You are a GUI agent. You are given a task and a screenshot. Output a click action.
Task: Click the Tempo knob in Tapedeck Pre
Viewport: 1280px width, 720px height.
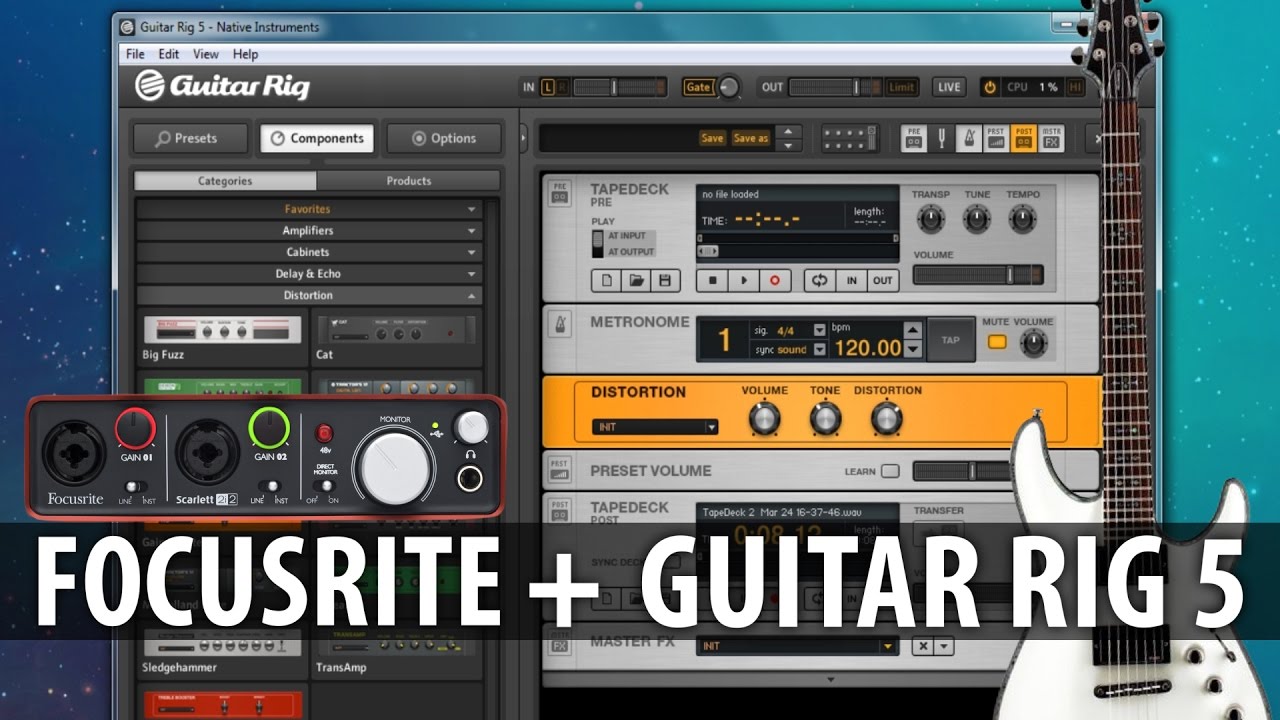[x=1022, y=218]
